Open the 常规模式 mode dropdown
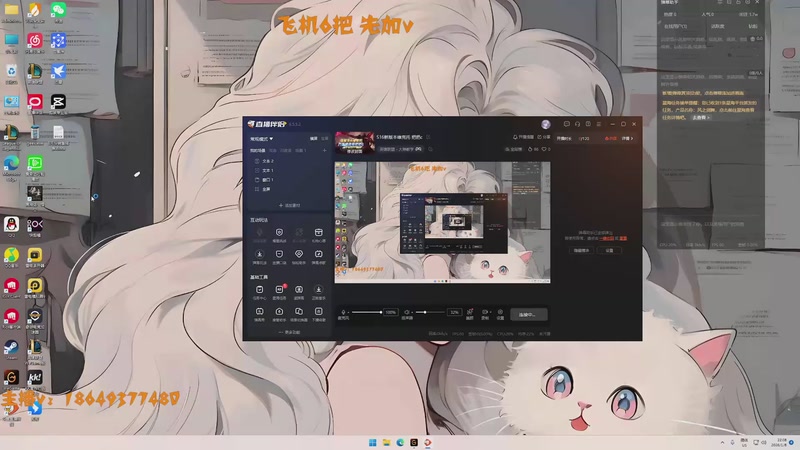800x450 pixels. (261, 139)
